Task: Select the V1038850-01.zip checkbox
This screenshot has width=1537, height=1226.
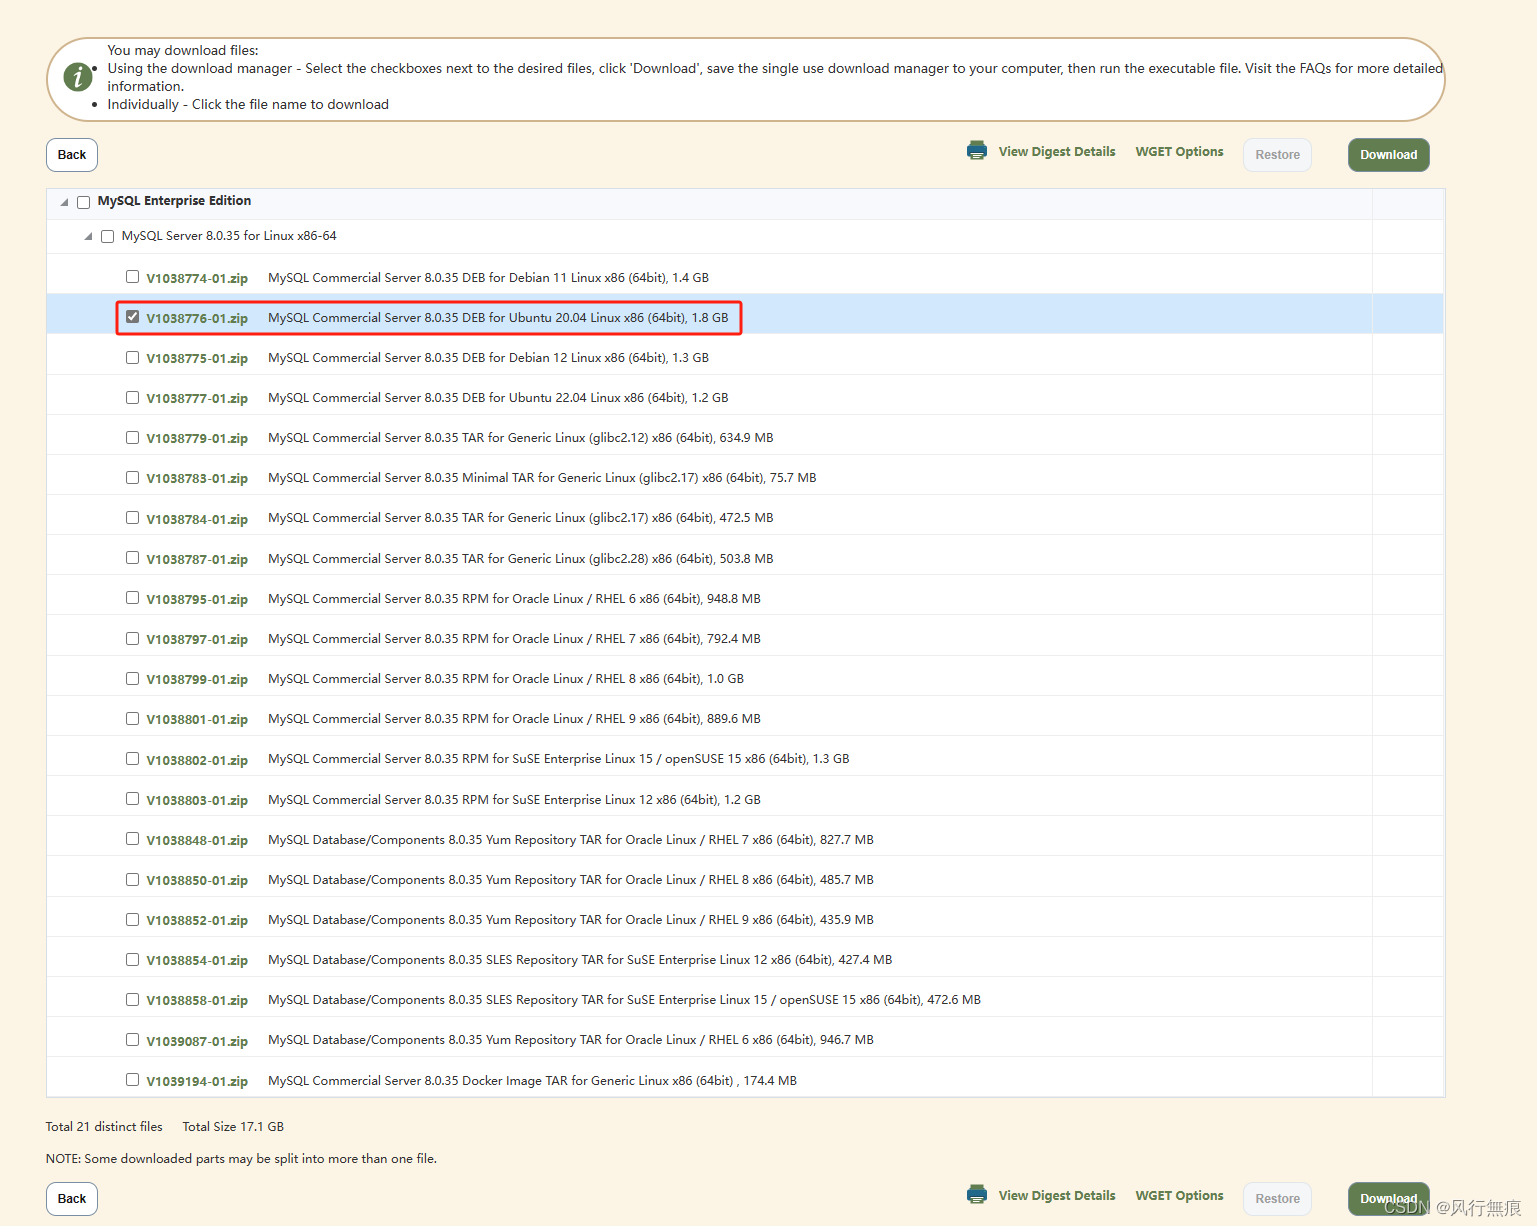Action: (132, 879)
